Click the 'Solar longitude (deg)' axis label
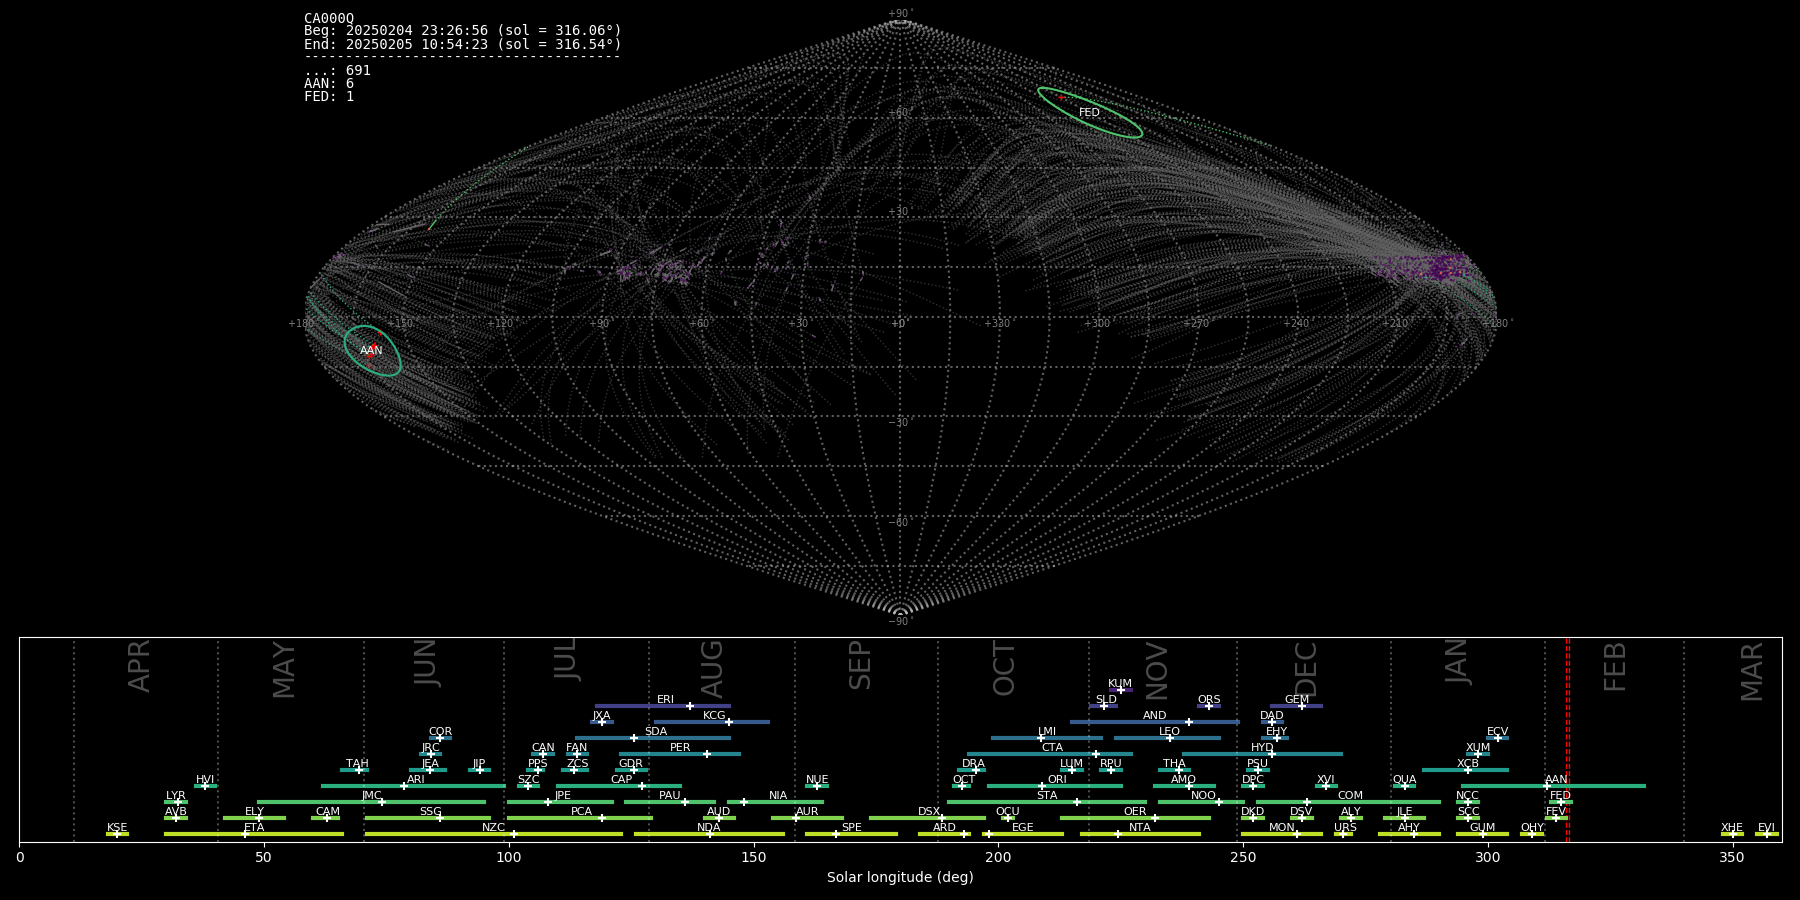This screenshot has width=1800, height=900. click(x=900, y=877)
